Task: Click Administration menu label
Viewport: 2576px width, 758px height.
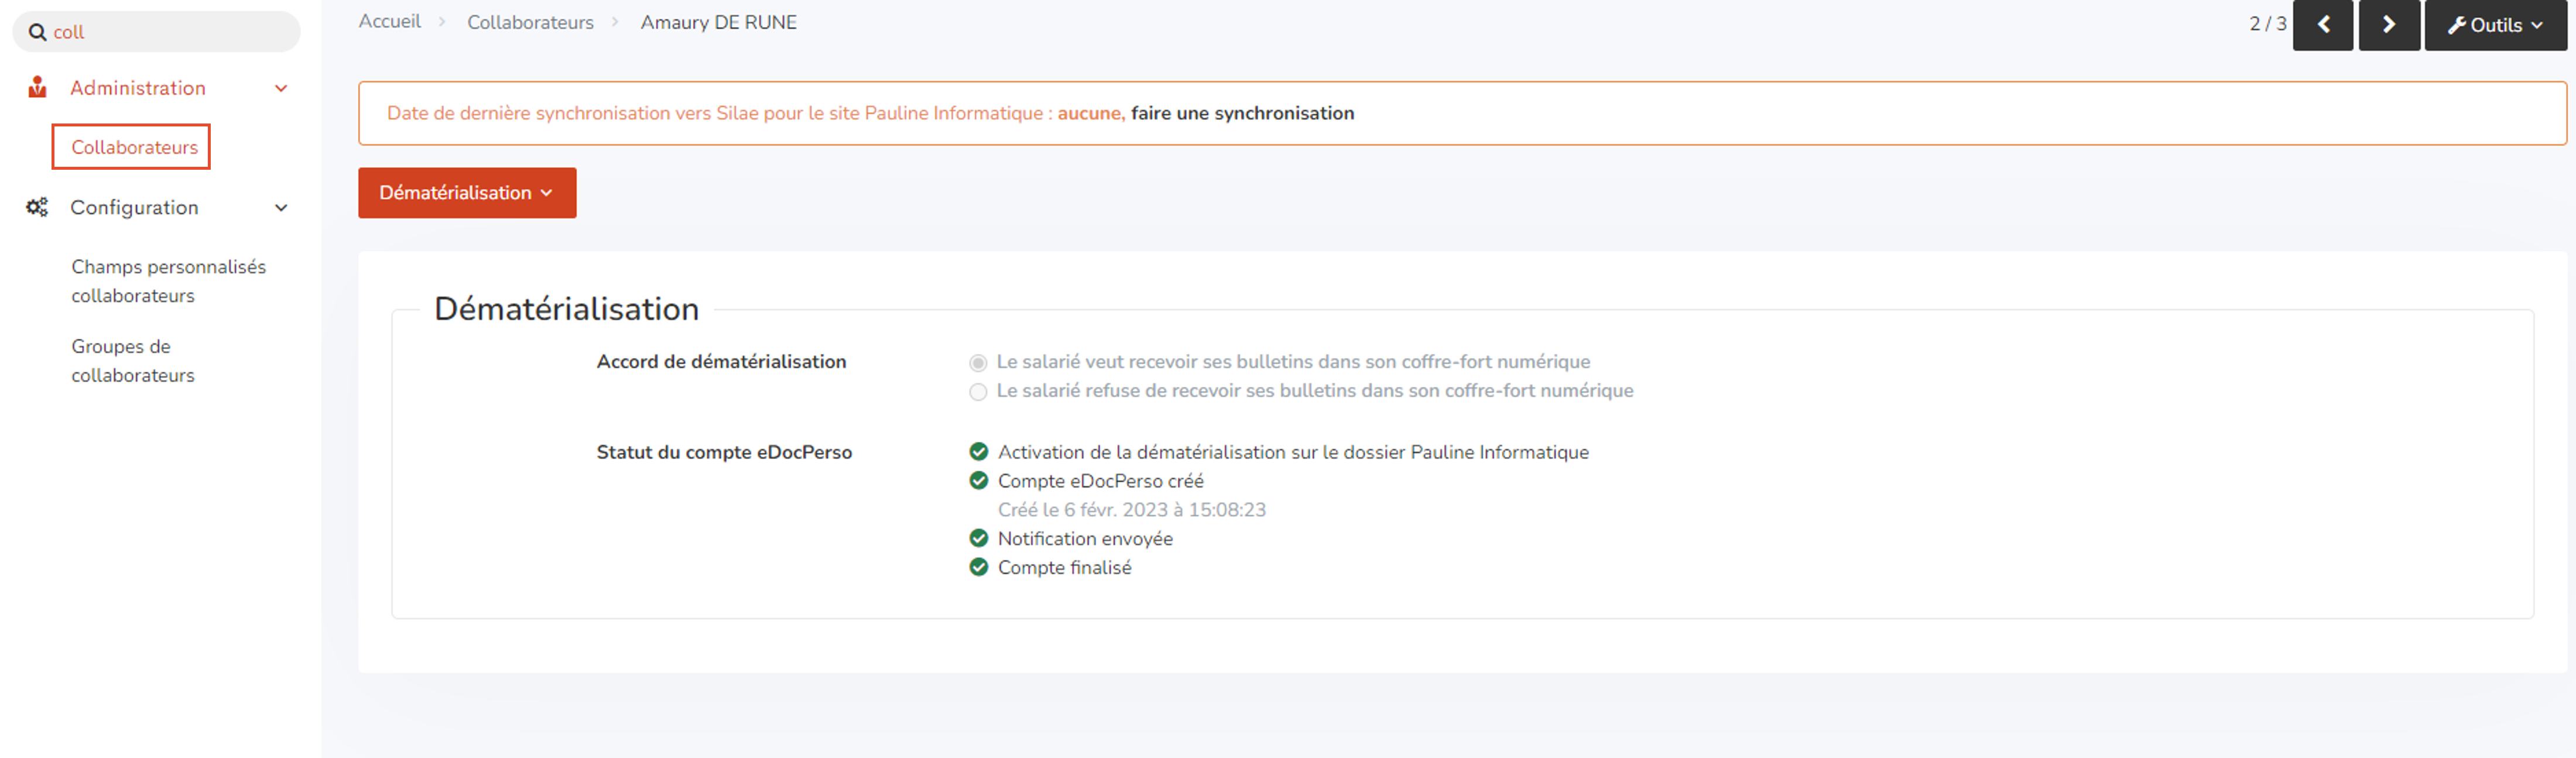Action: coord(138,88)
